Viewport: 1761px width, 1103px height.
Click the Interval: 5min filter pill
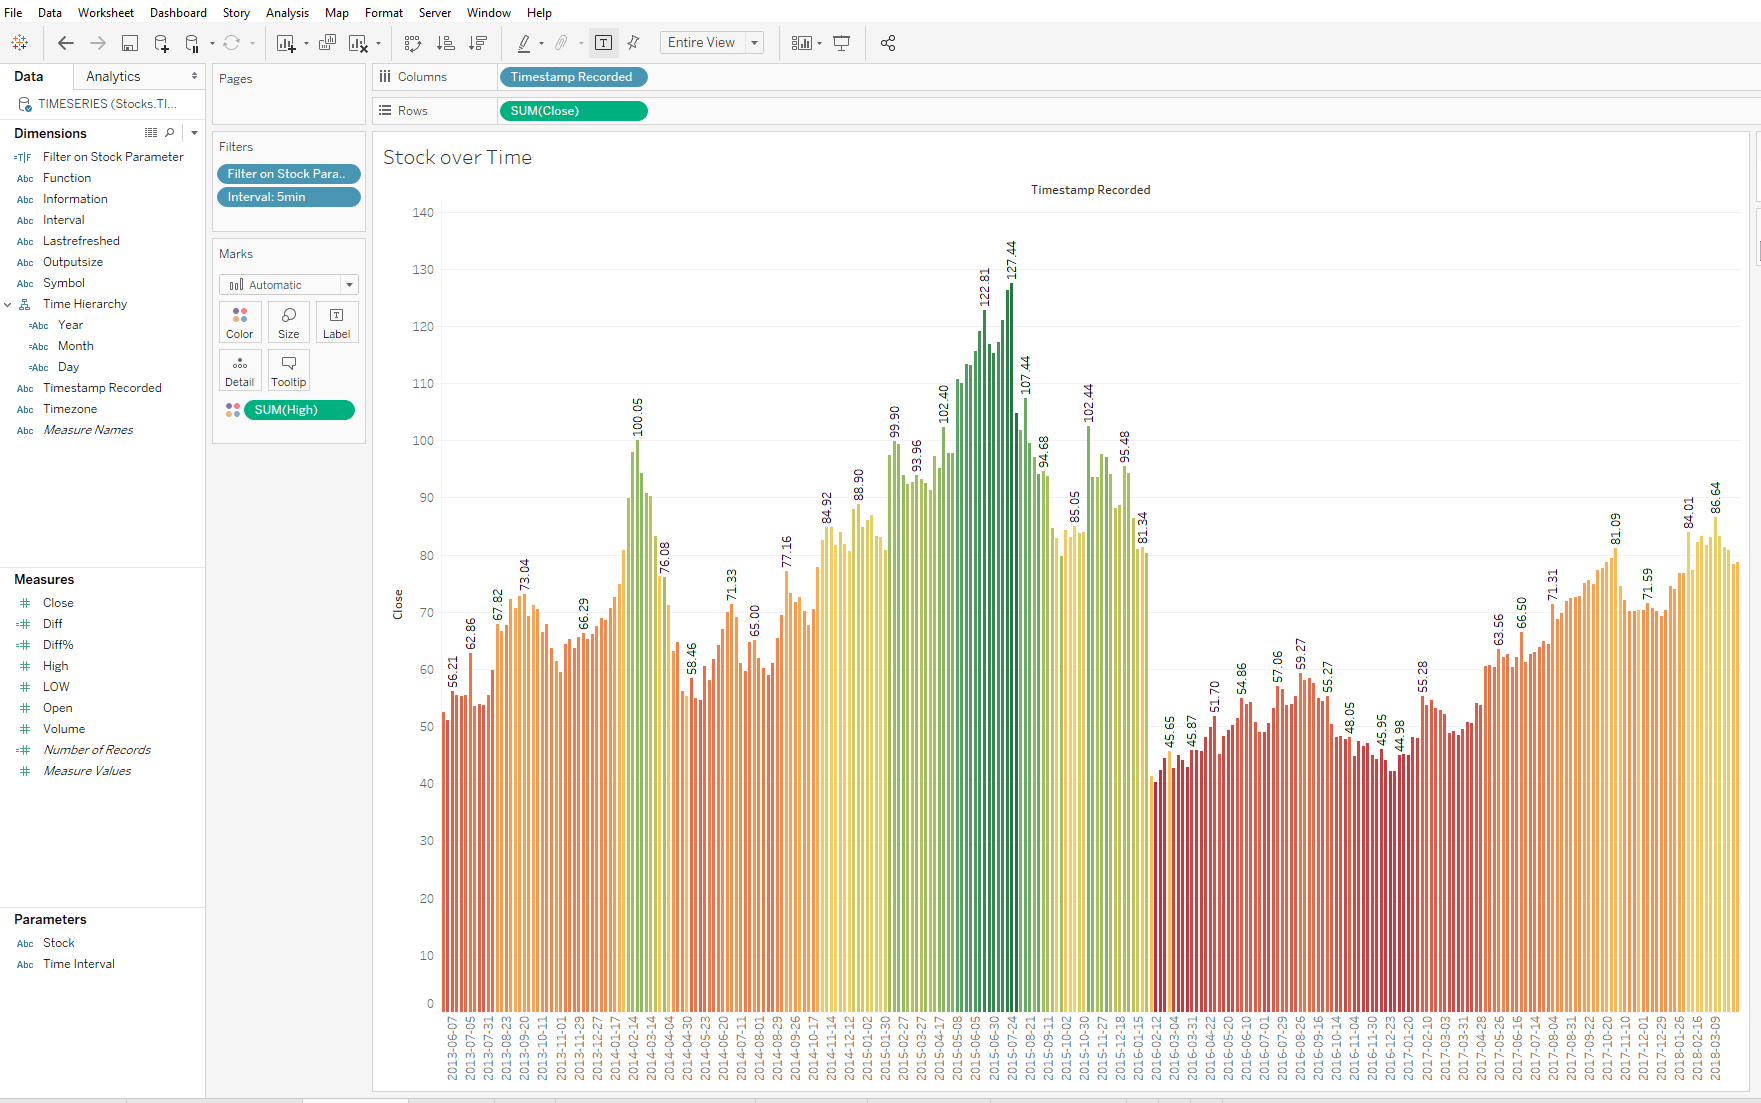click(288, 196)
